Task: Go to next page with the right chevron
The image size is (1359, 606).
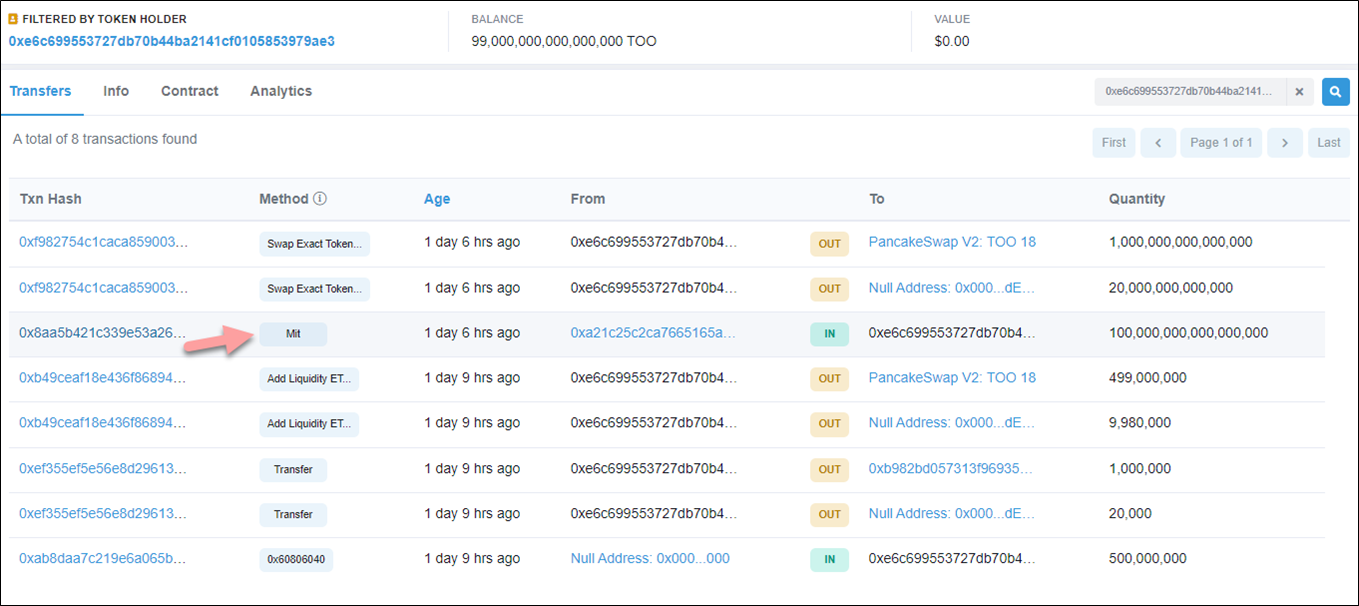Action: [x=1285, y=143]
